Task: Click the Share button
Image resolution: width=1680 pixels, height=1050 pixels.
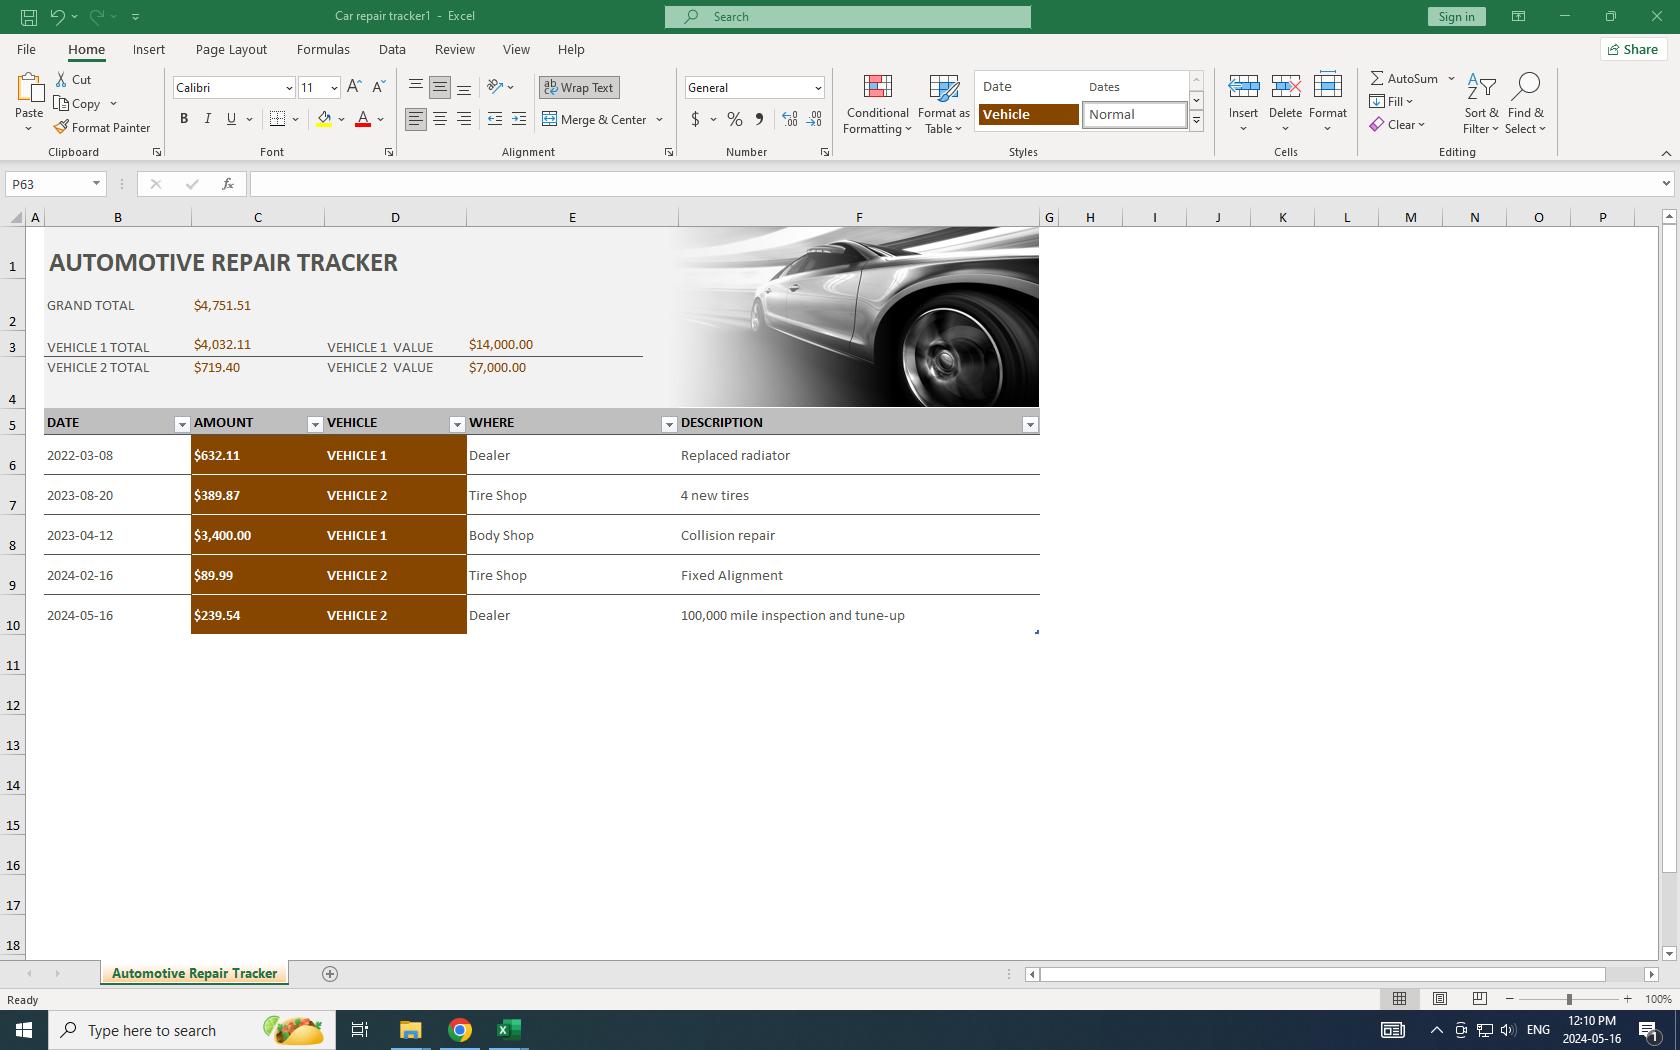Action: [x=1633, y=50]
